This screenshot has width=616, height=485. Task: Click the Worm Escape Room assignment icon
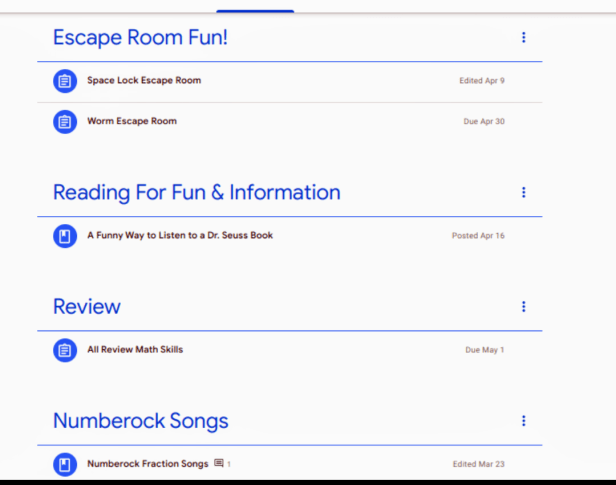65,122
